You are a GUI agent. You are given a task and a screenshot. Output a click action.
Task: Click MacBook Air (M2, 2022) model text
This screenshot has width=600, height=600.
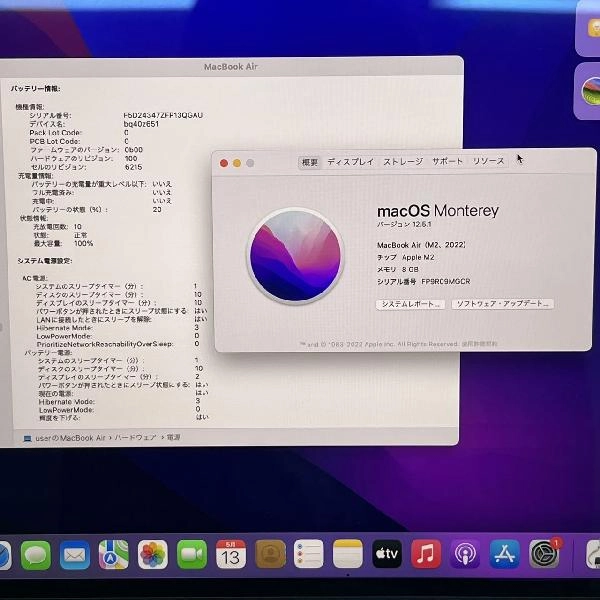coord(421,245)
